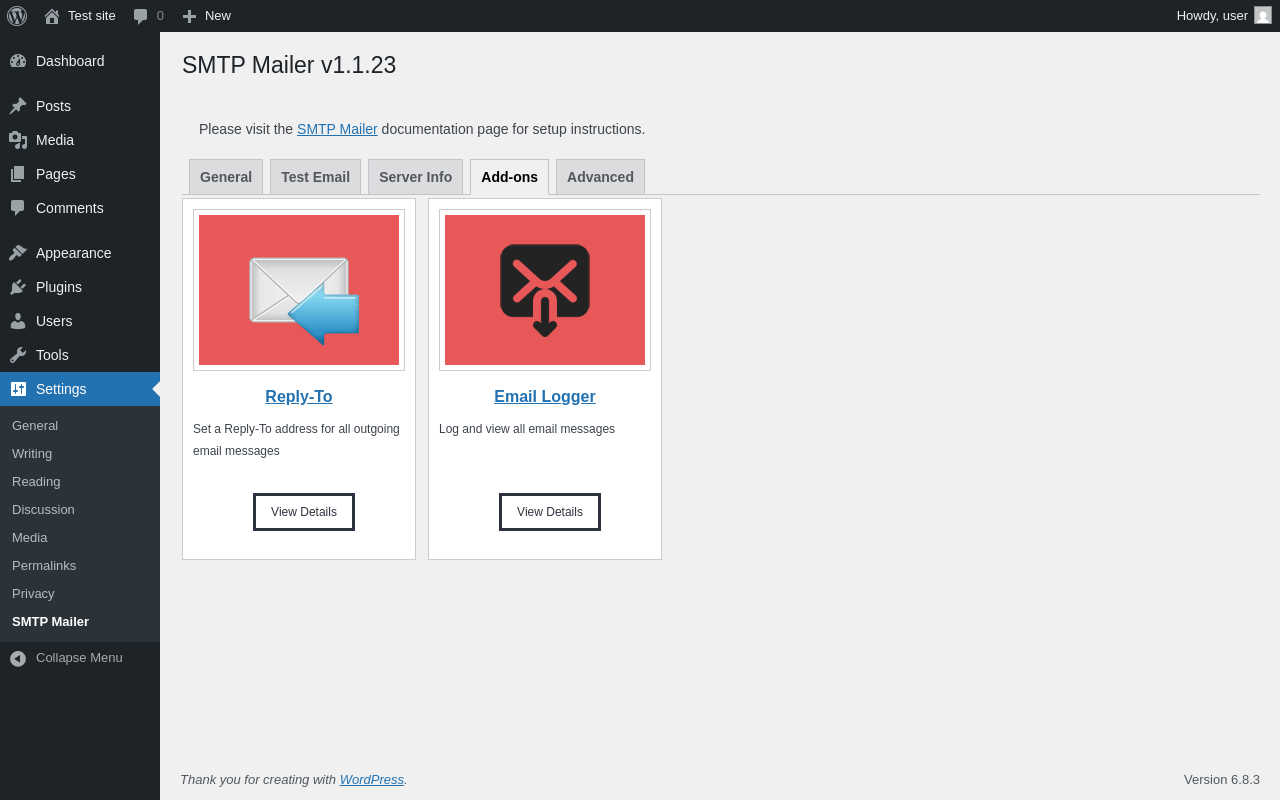The width and height of the screenshot is (1280, 800).
Task: Click the Dashboard gauge icon
Action: [x=18, y=61]
